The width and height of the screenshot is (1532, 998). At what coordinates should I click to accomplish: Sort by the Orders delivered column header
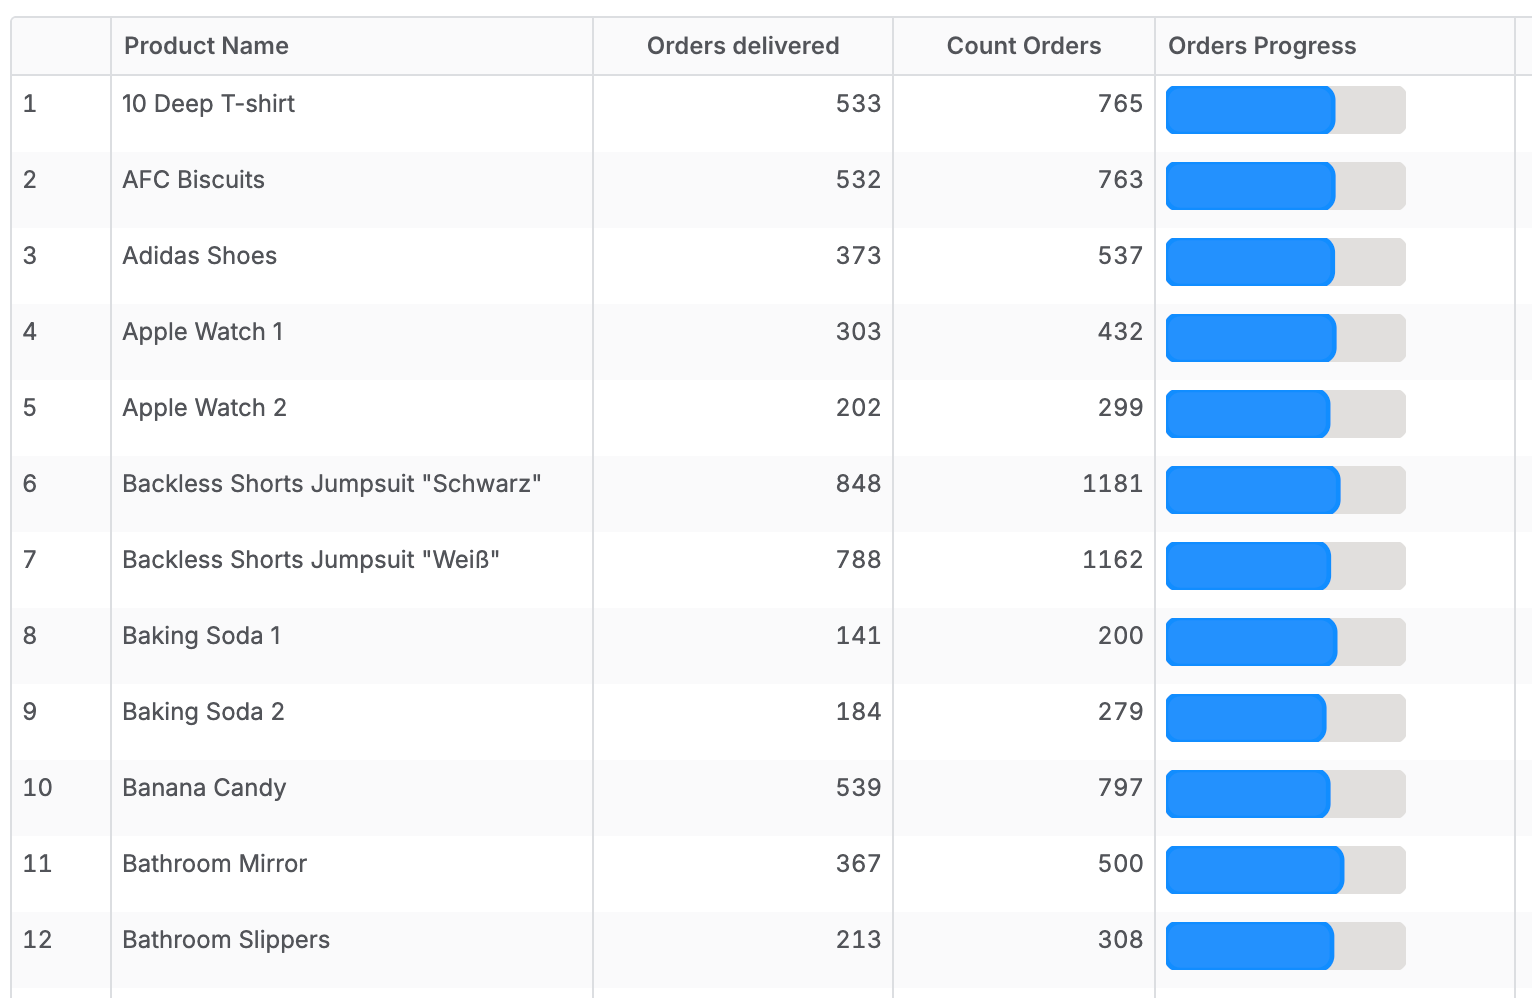click(x=742, y=46)
